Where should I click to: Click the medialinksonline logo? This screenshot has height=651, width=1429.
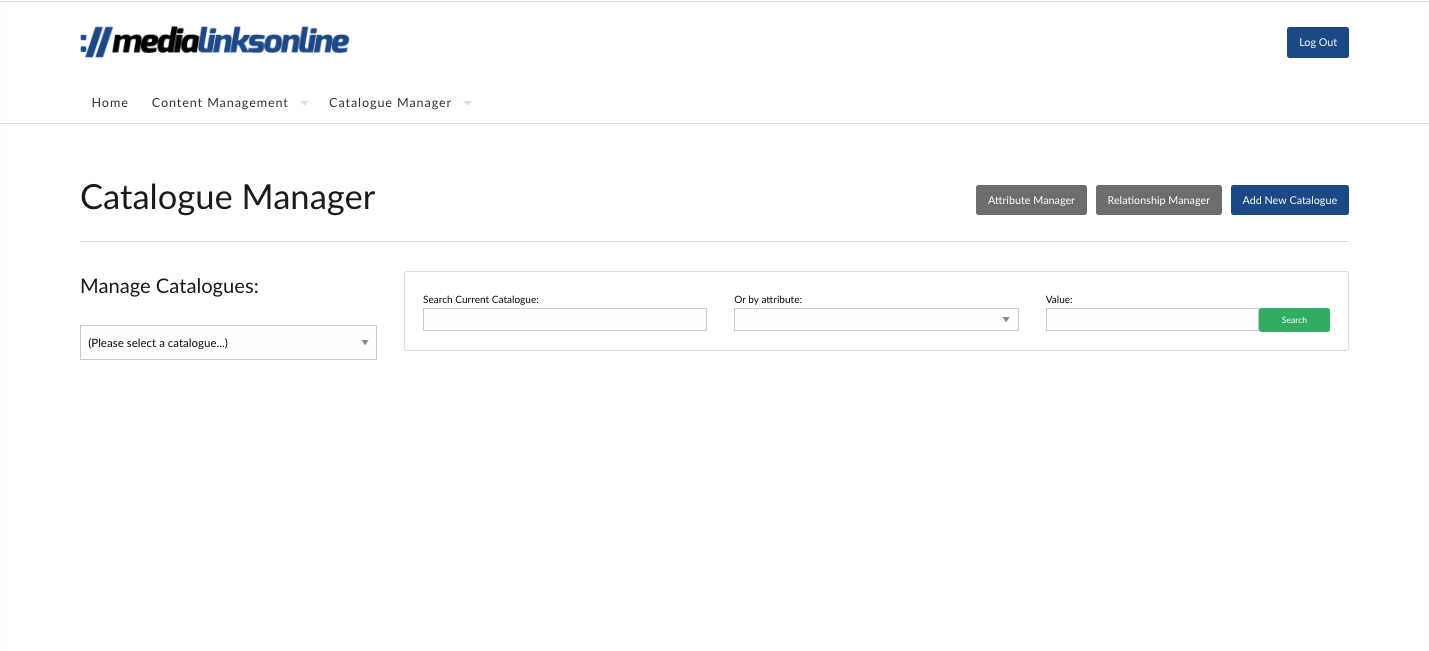214,40
